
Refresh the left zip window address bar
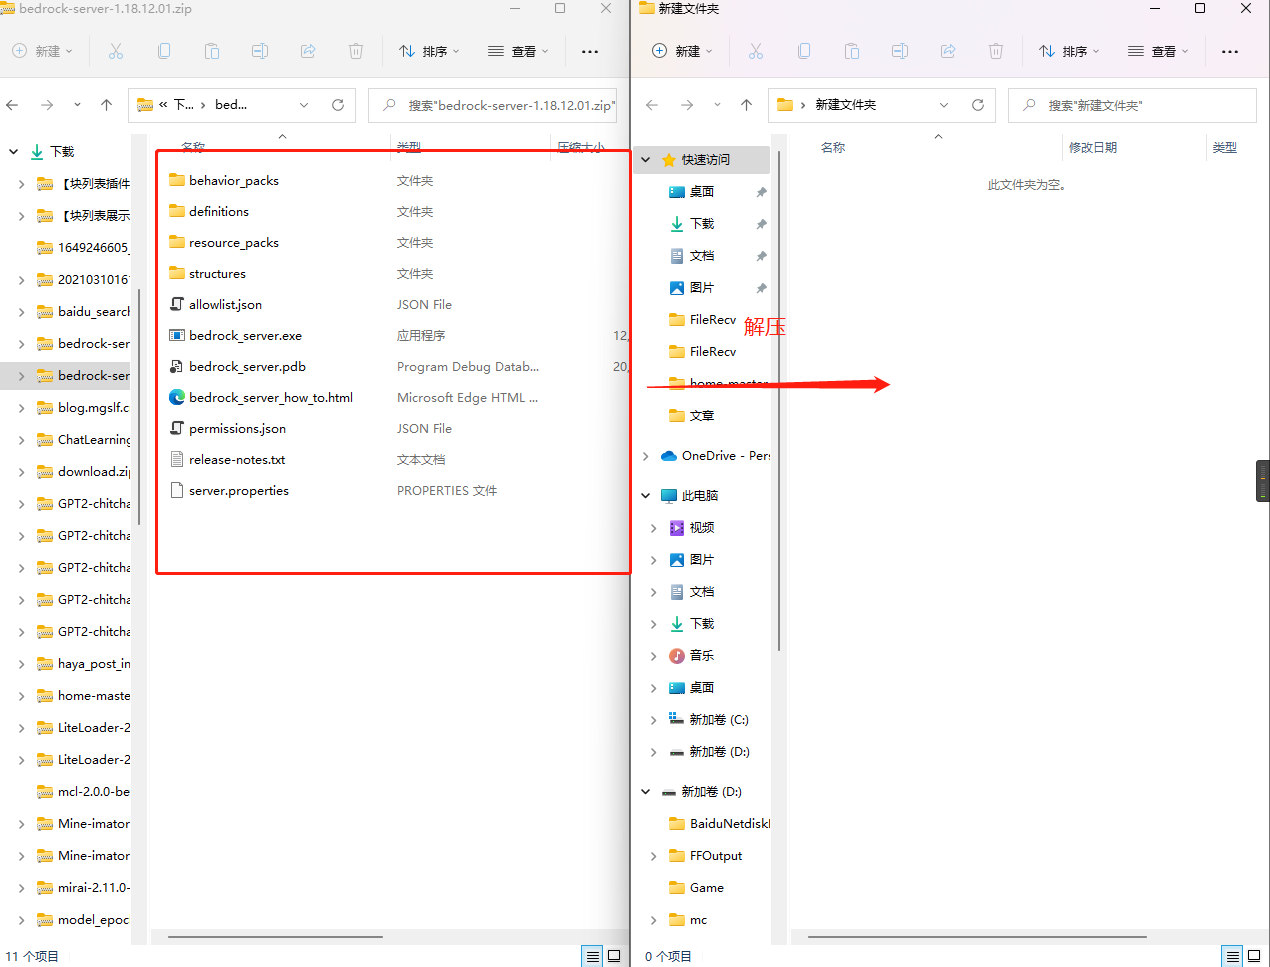click(338, 105)
